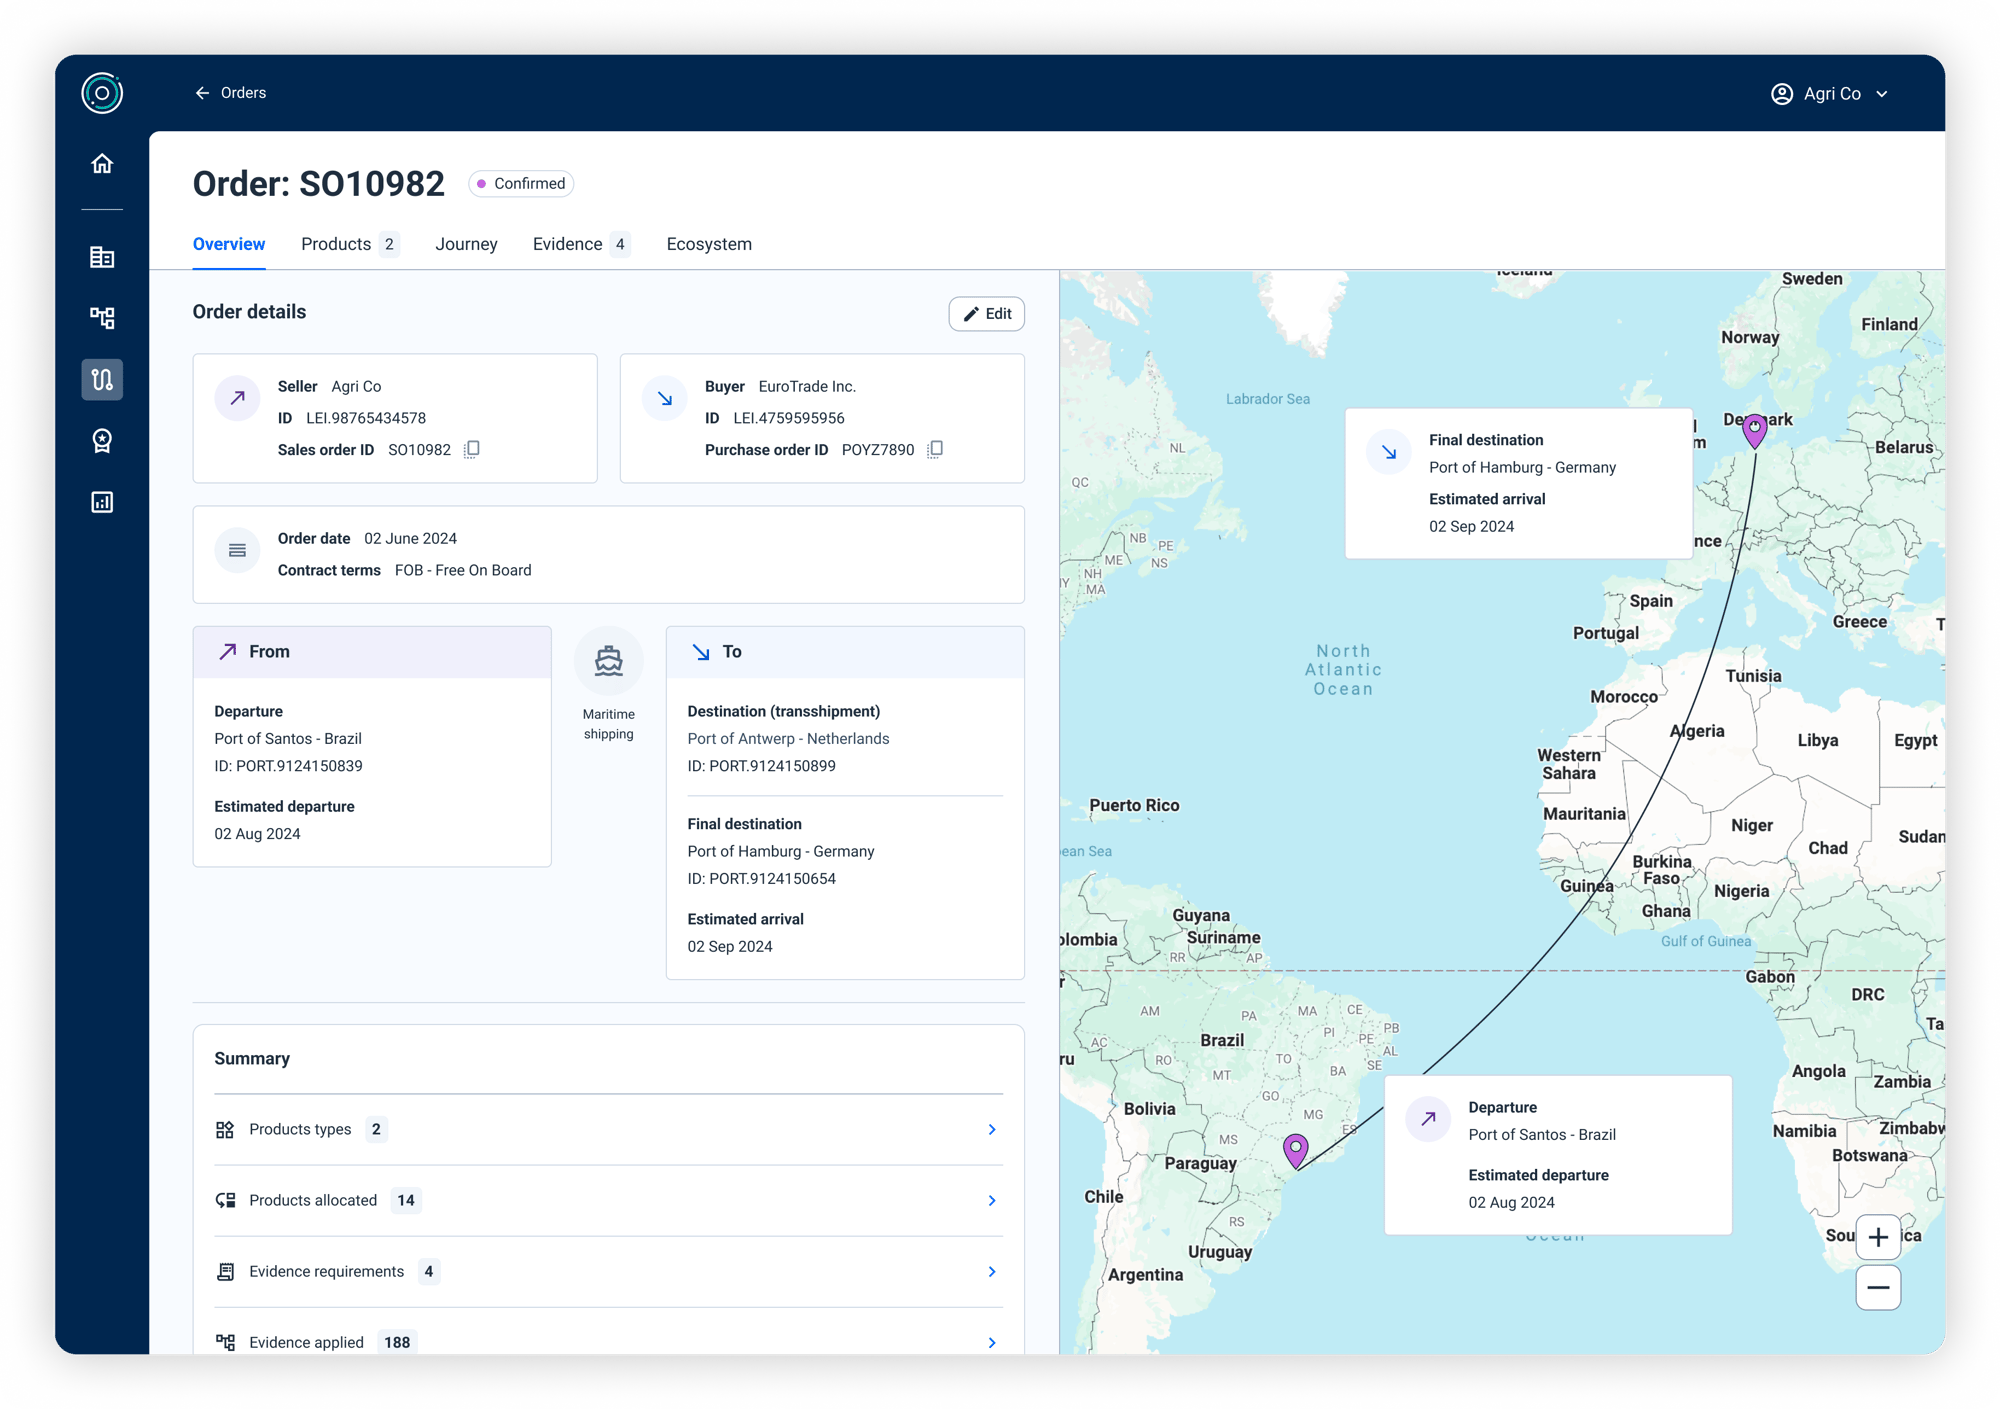Click the buyer ID LEI.4759595956
This screenshot has width=2000, height=1409.
[x=789, y=418]
